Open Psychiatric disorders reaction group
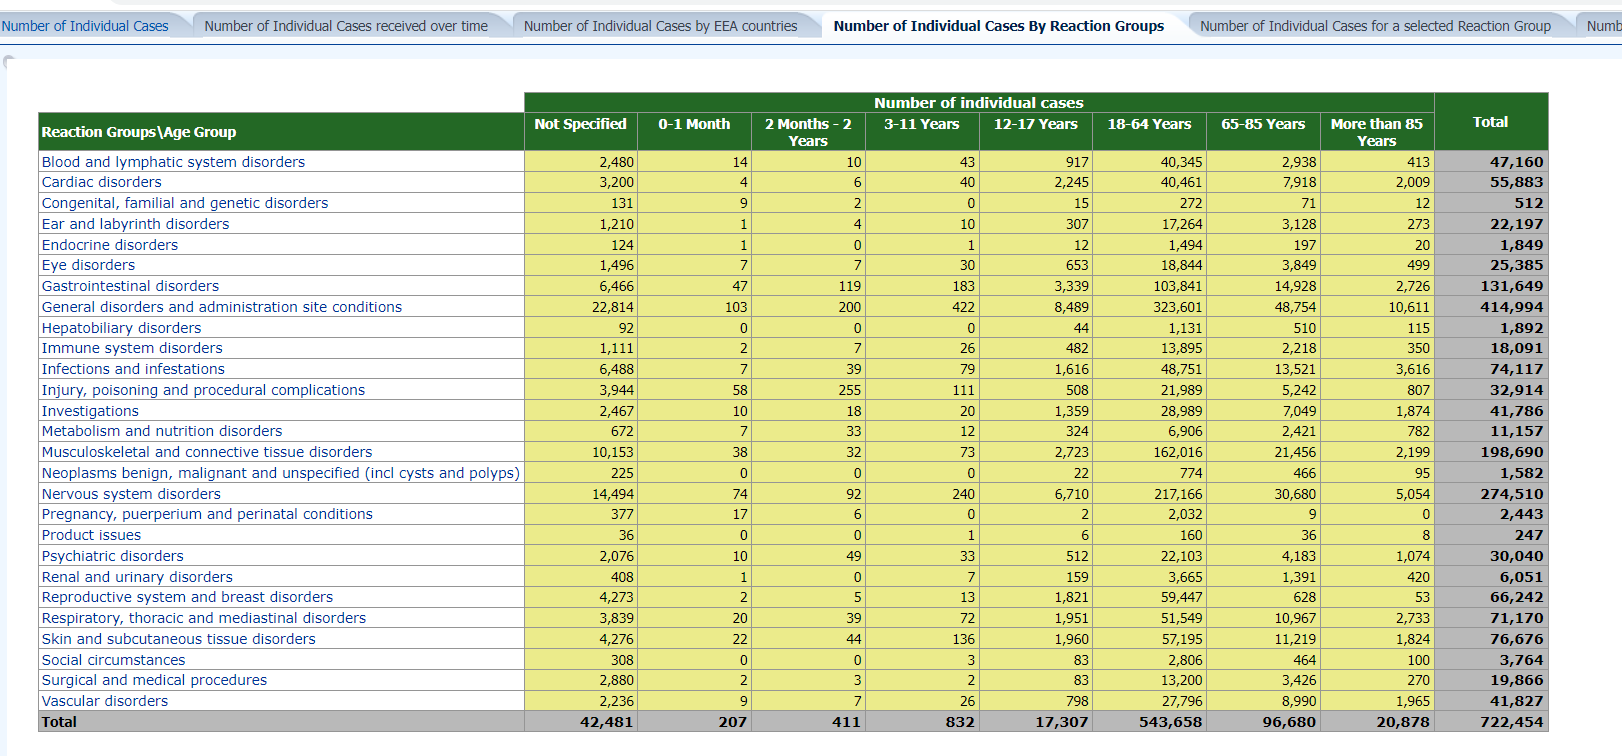The image size is (1622, 756). tap(112, 556)
